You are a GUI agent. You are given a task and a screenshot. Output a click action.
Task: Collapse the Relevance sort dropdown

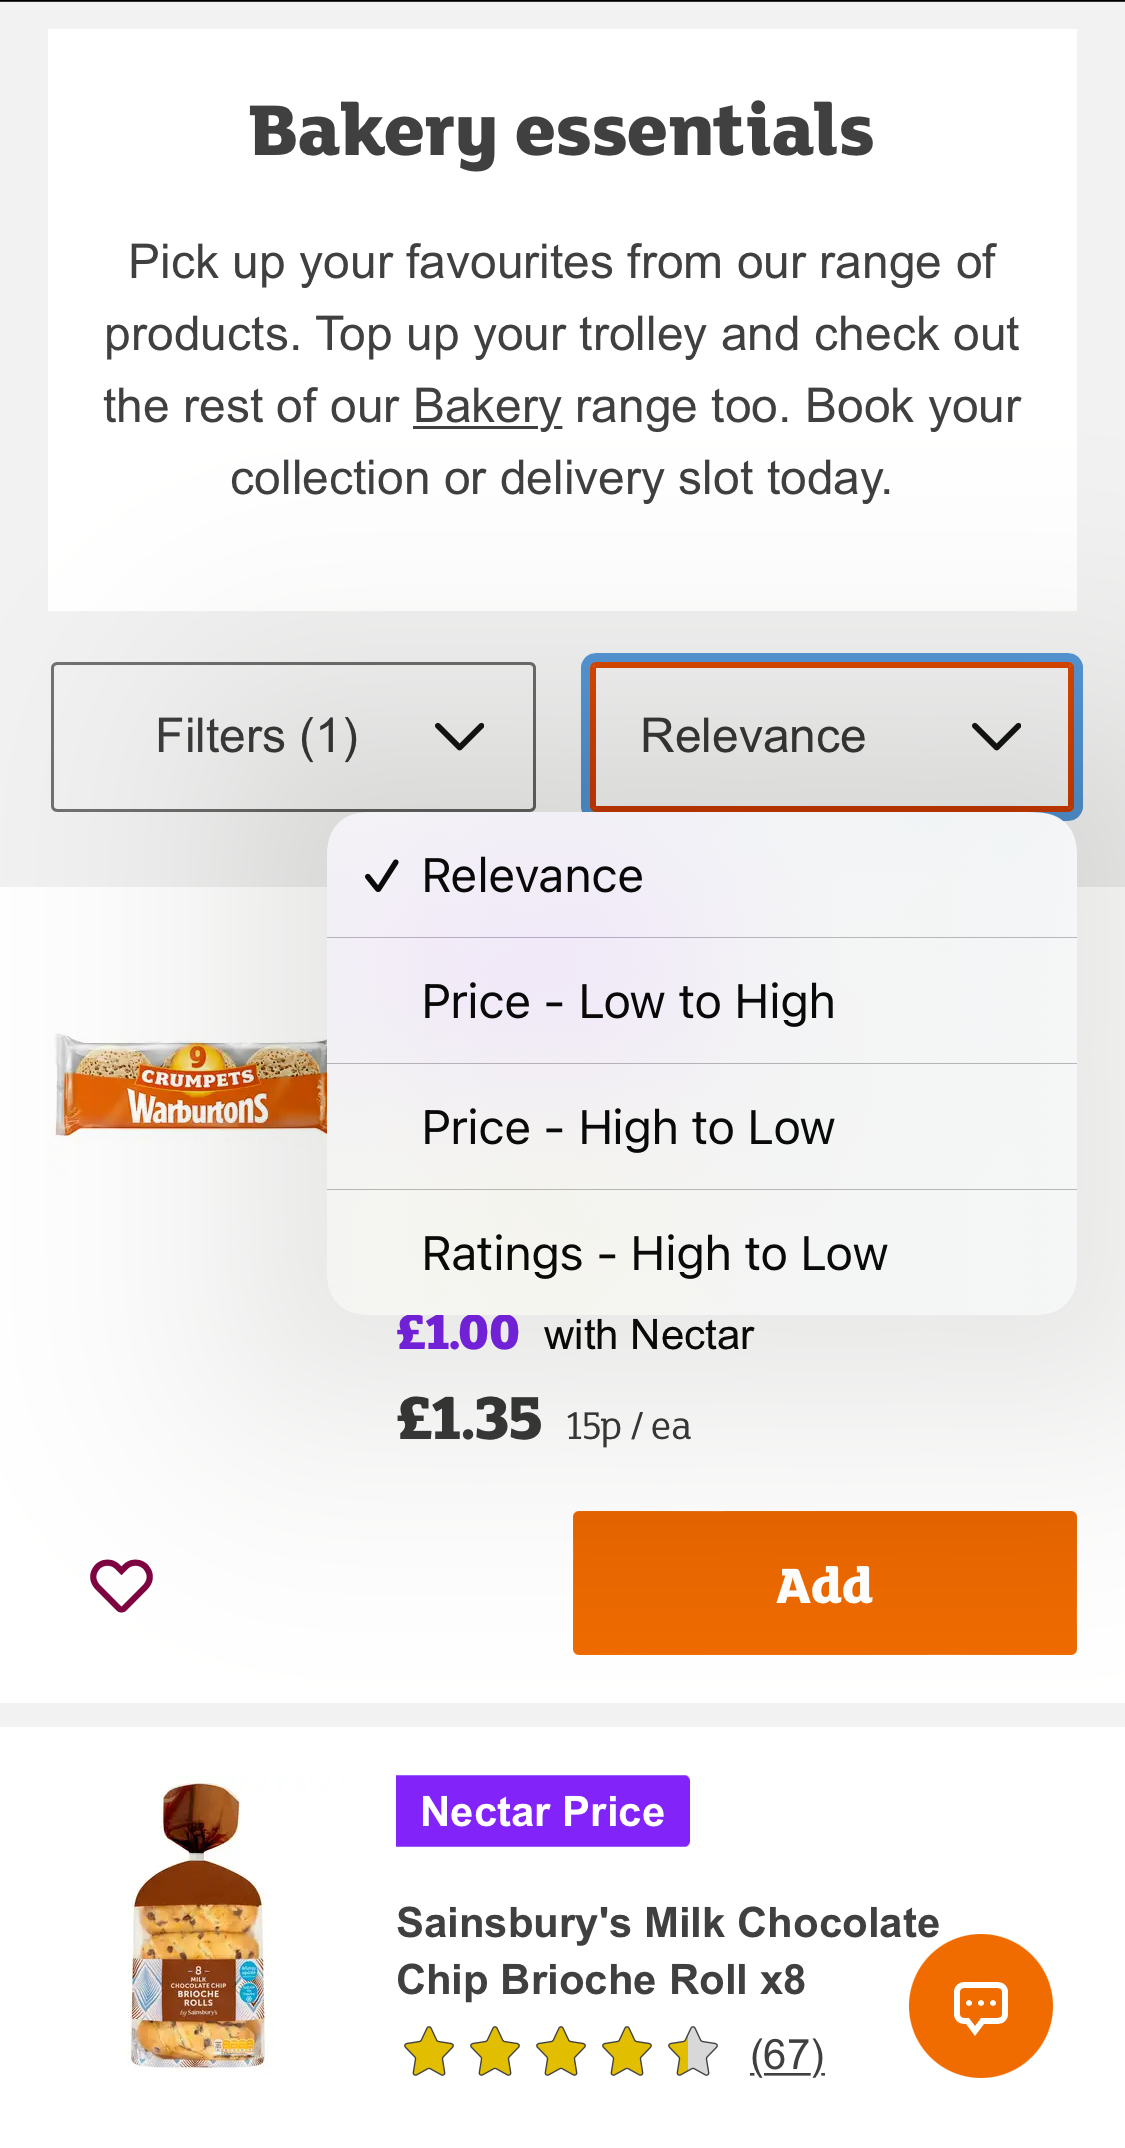(831, 737)
